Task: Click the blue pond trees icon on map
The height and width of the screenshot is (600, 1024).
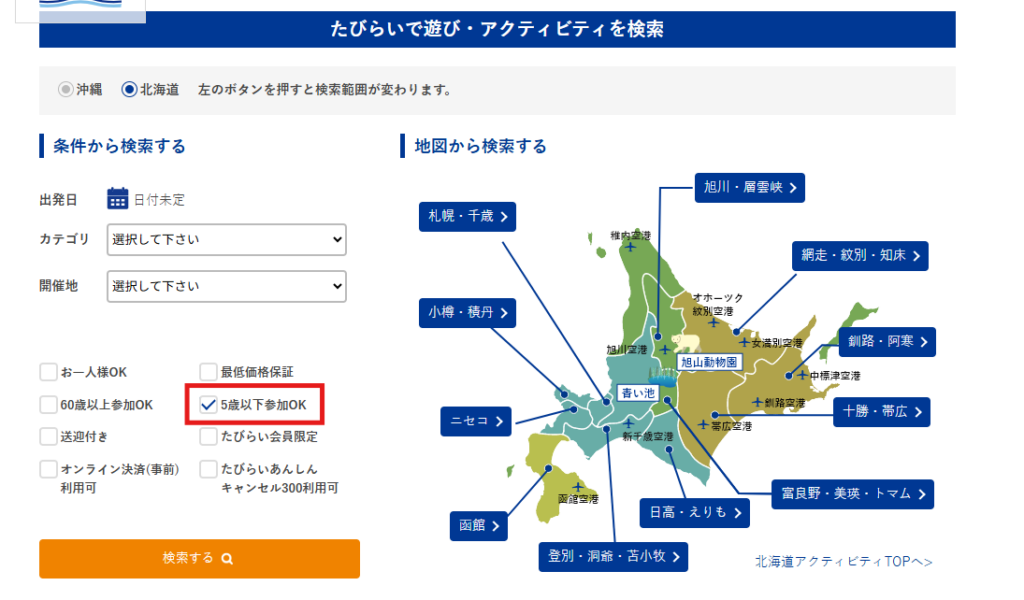Action: (x=664, y=377)
